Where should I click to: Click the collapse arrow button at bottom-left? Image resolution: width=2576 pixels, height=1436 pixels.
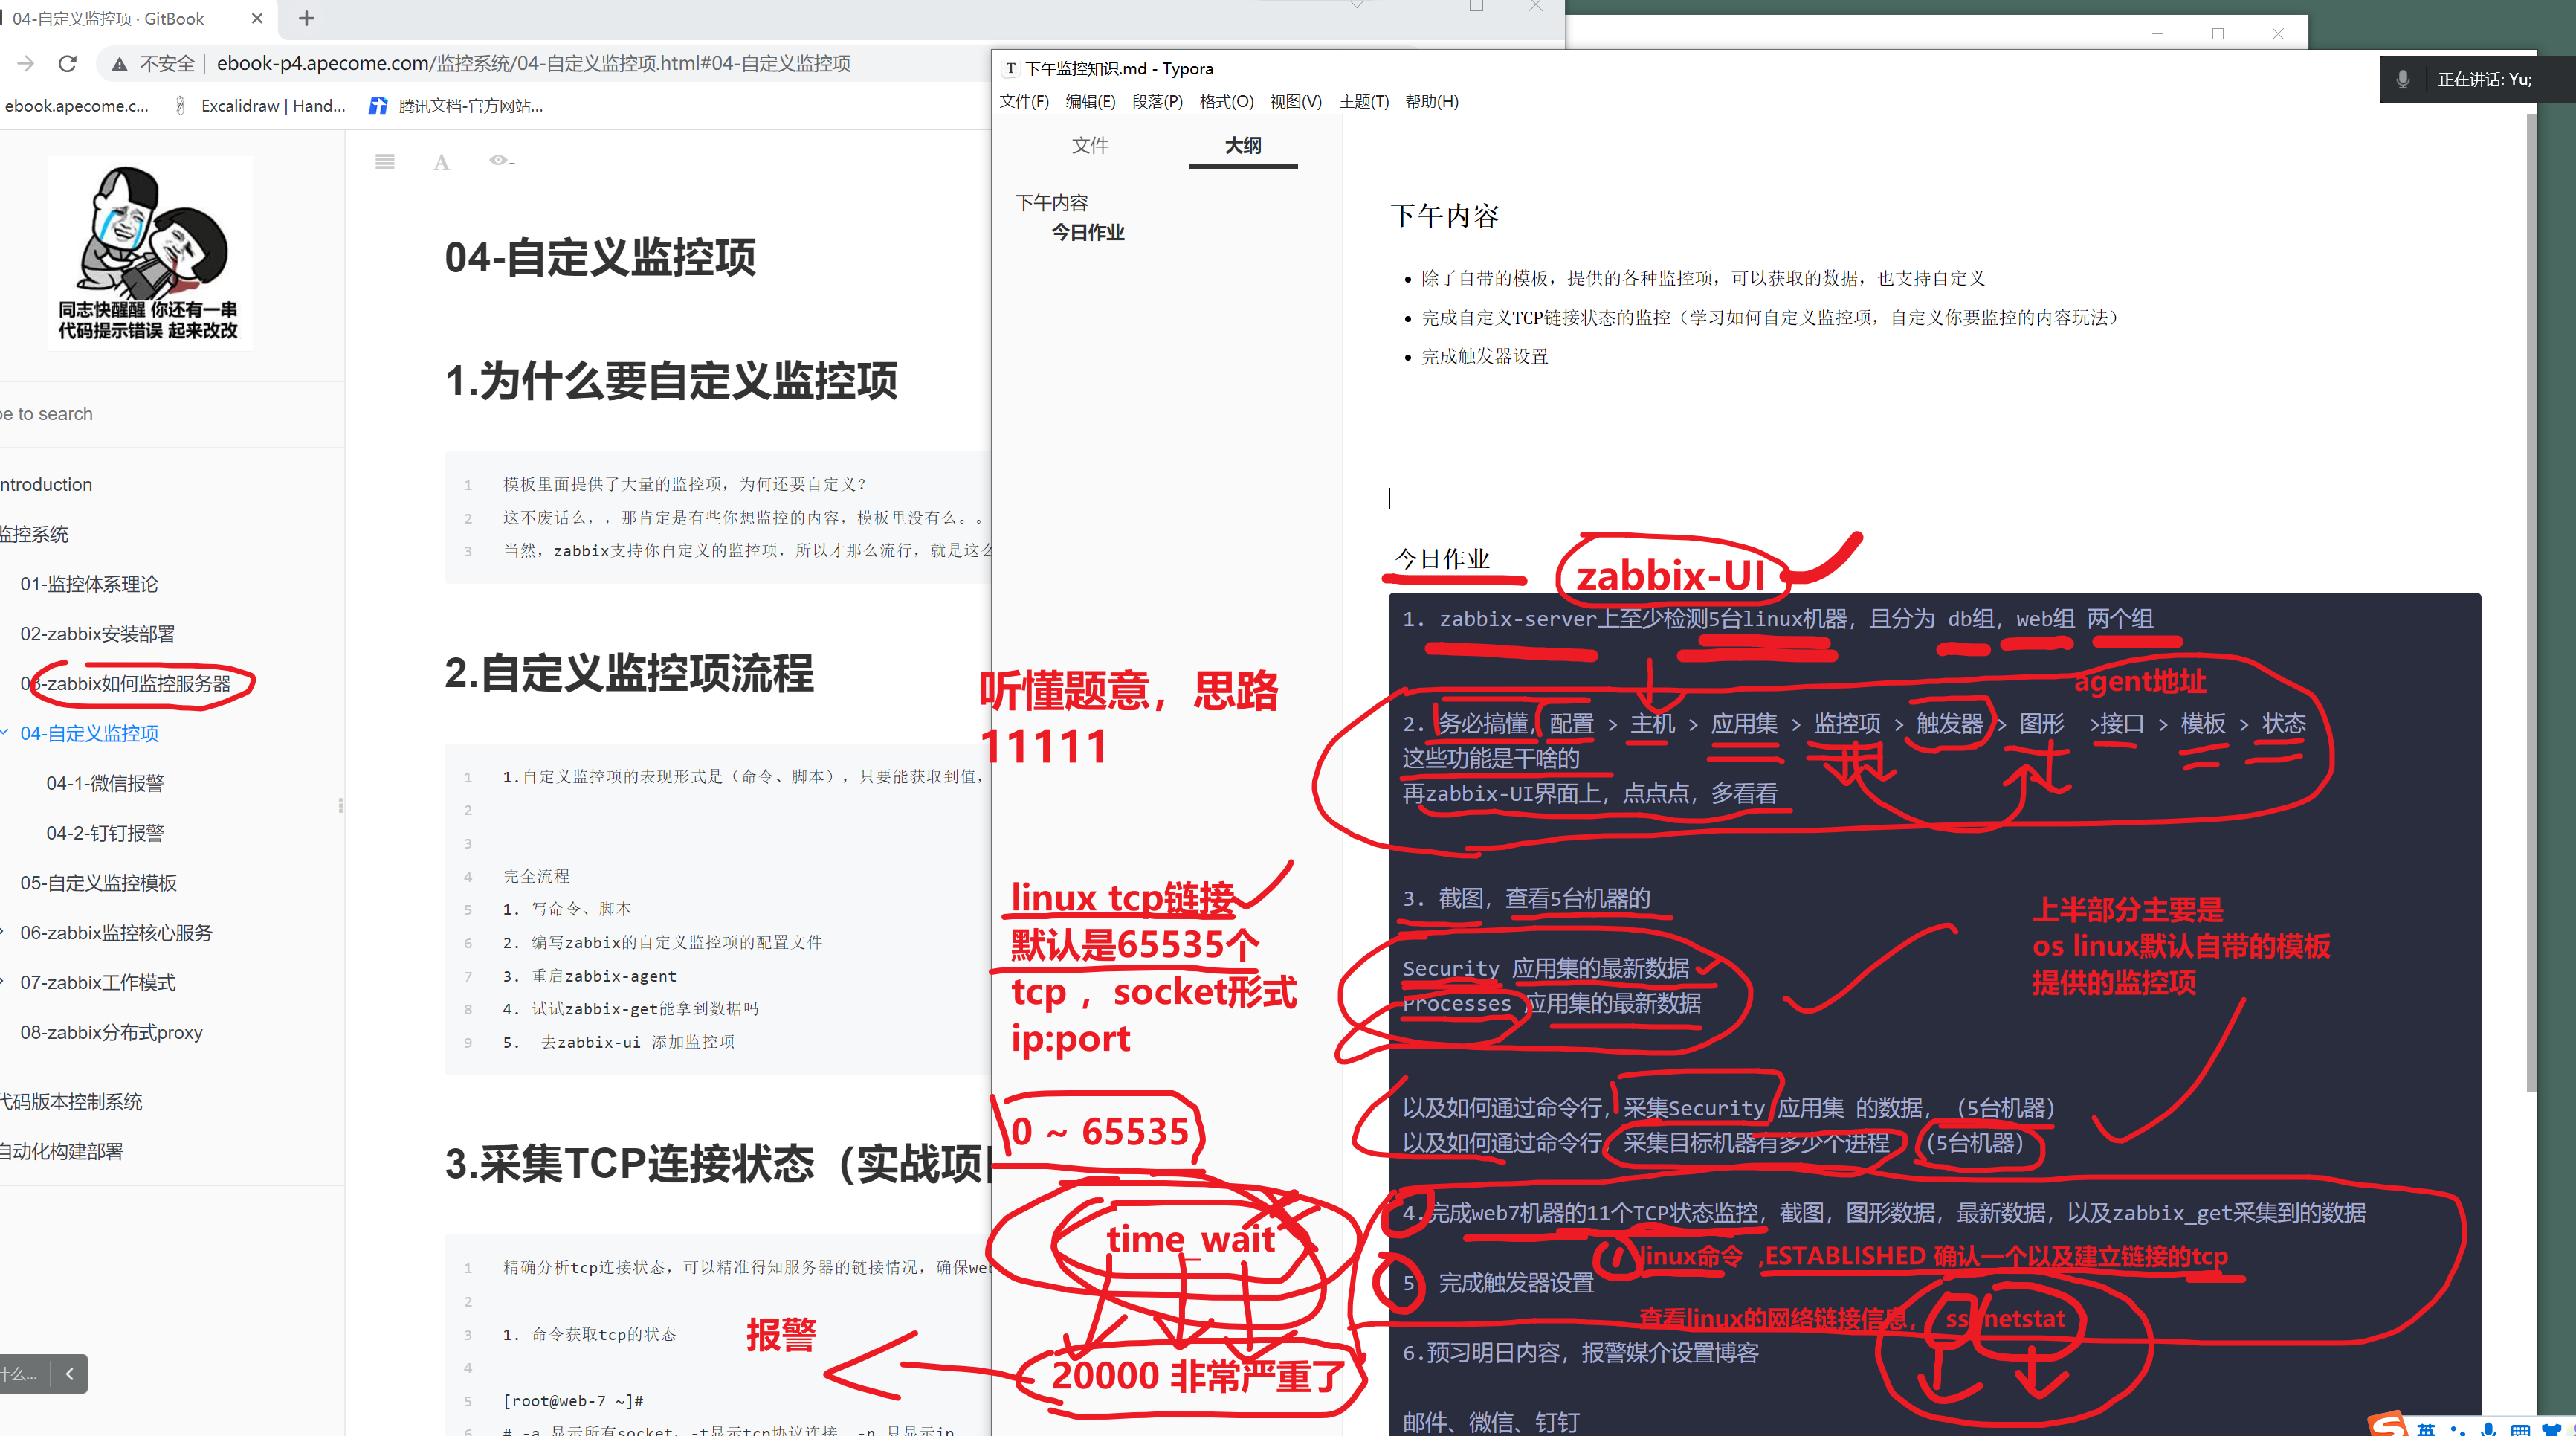pos(69,1374)
